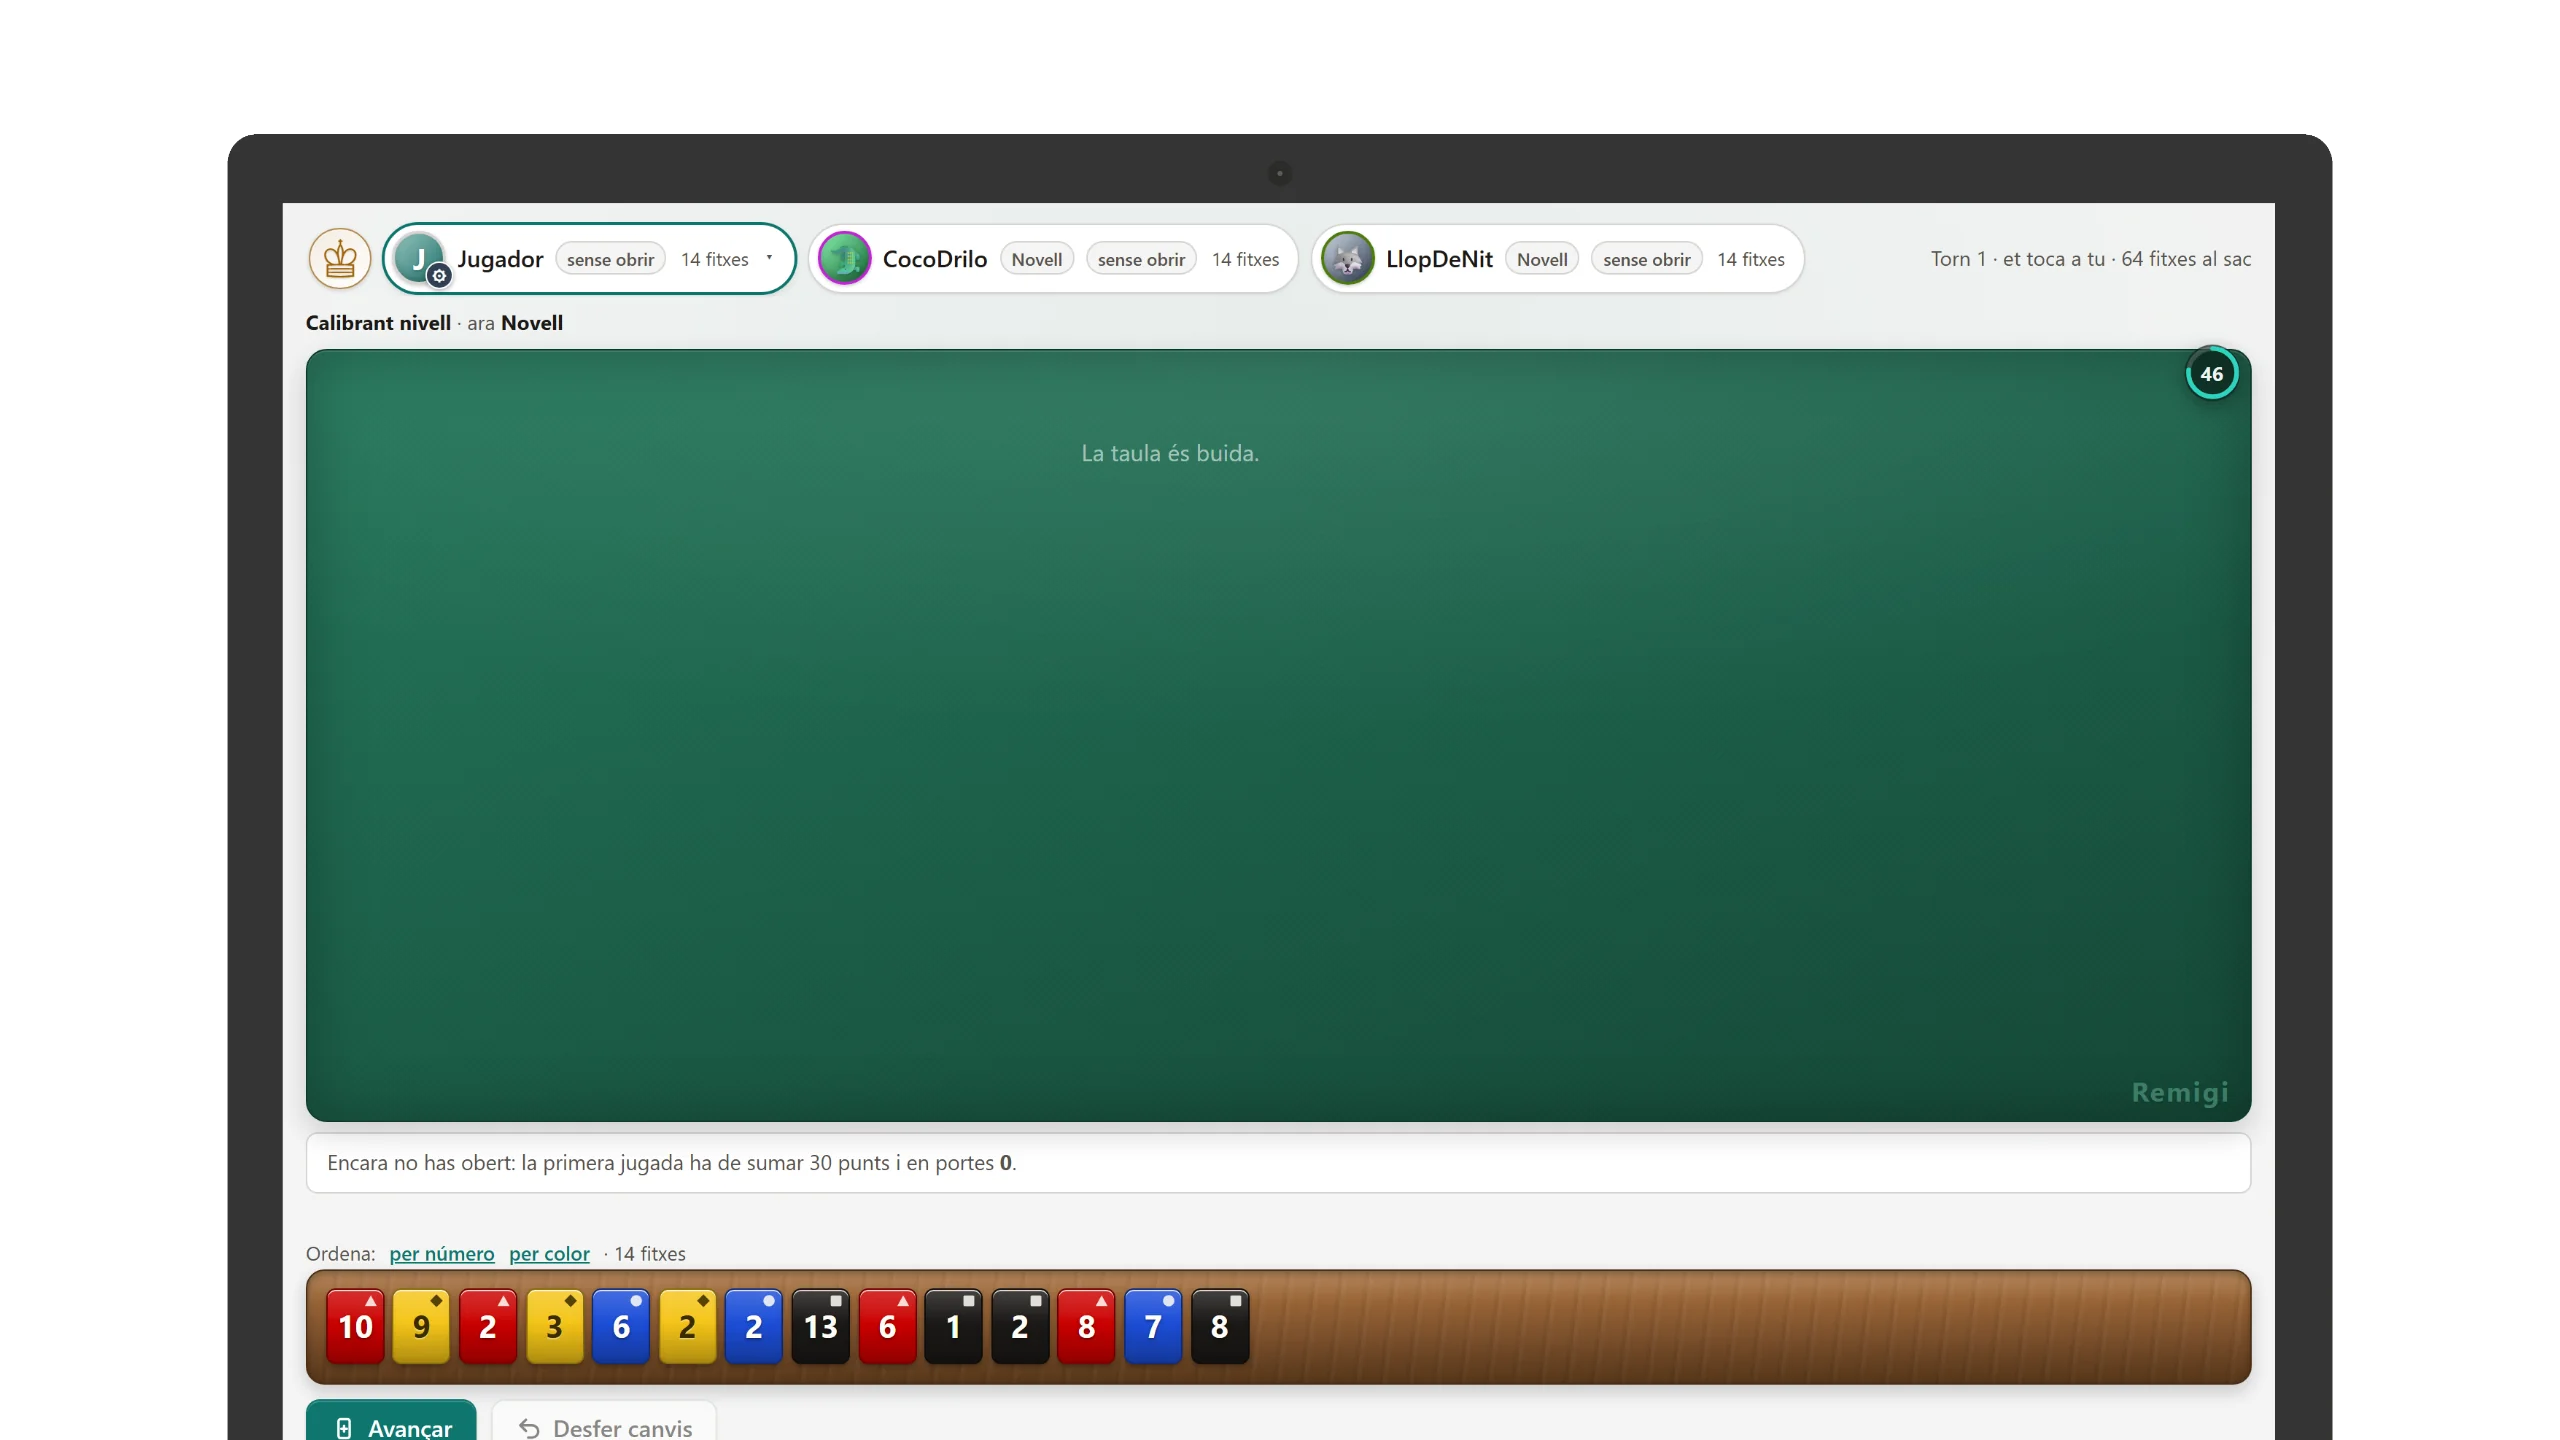Click LlopDeNit wolf avatar
The image size is (2560, 1440).
[x=1348, y=259]
